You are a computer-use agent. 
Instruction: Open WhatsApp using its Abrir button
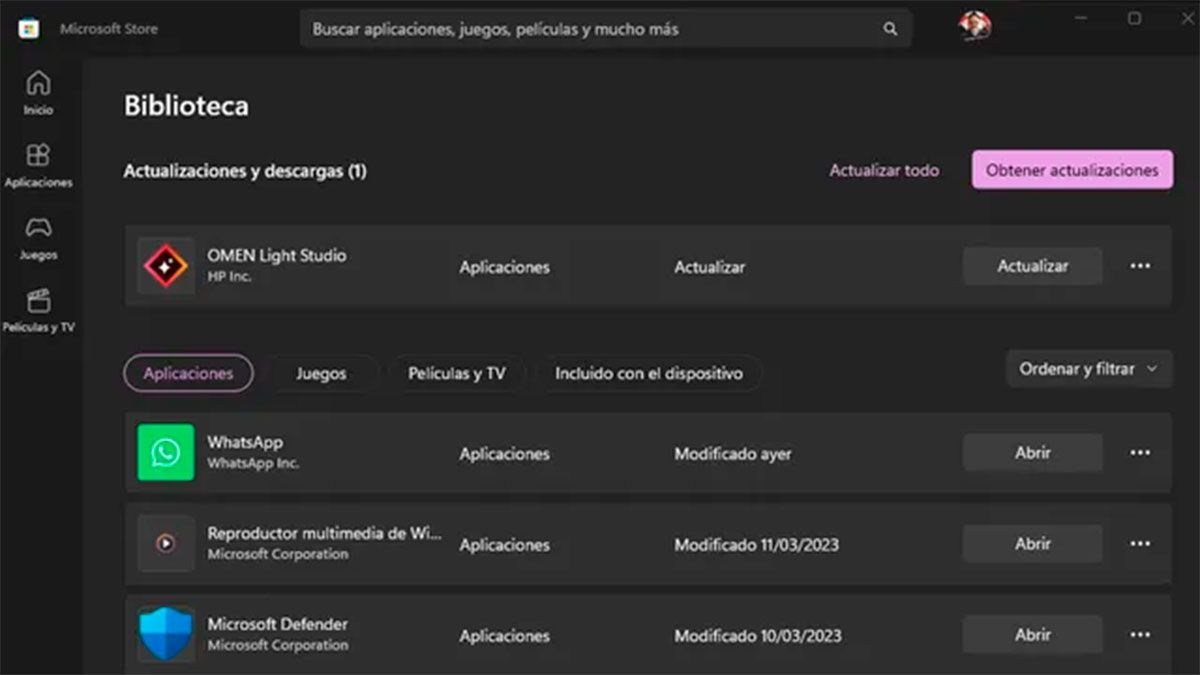[x=1032, y=453]
